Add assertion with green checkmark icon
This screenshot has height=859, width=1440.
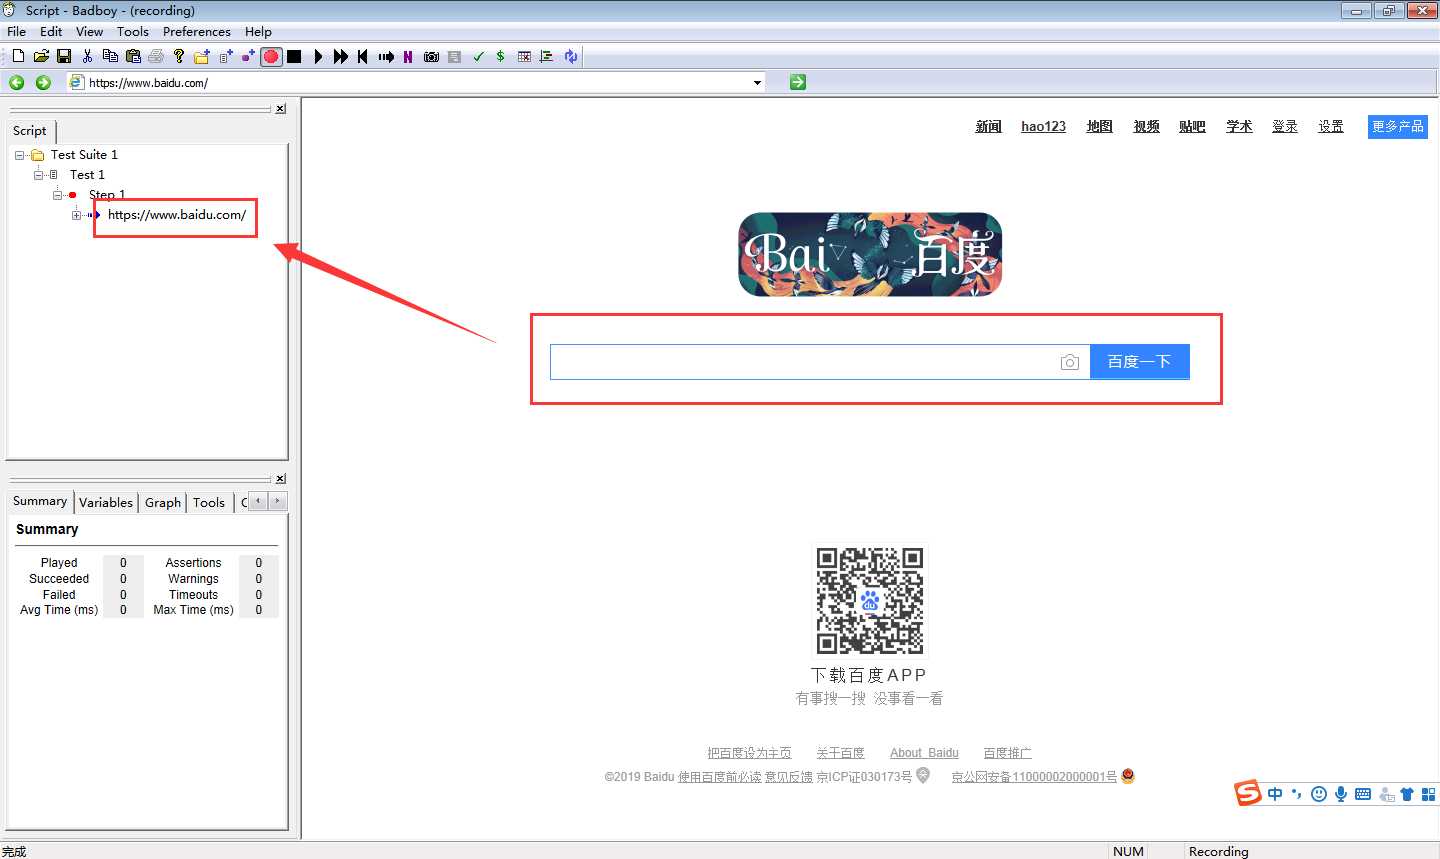tap(478, 57)
